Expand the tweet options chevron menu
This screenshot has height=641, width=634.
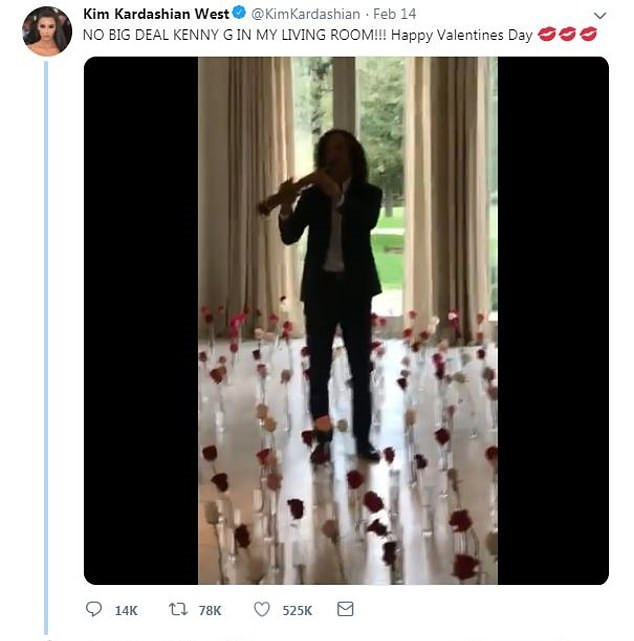[x=600, y=16]
